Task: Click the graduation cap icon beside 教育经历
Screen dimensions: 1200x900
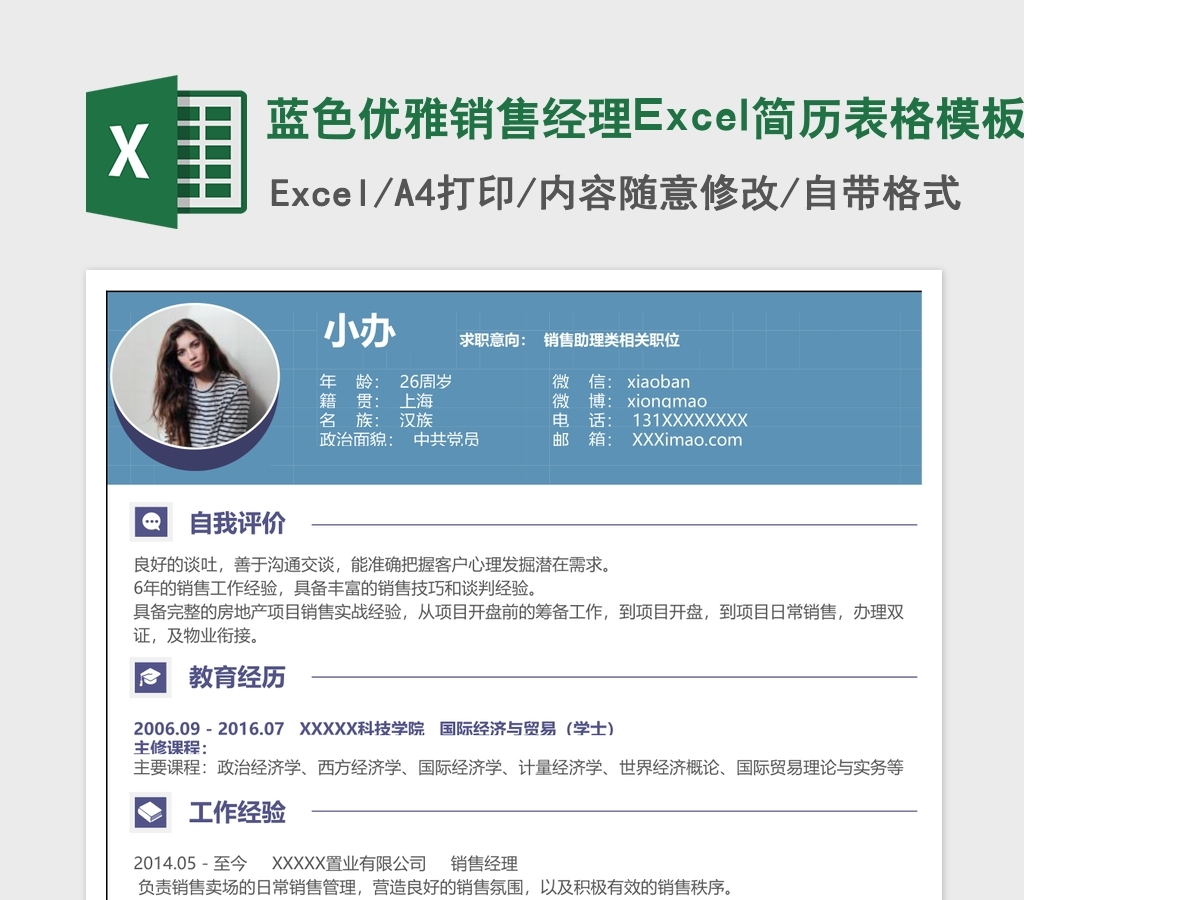Action: 151,677
